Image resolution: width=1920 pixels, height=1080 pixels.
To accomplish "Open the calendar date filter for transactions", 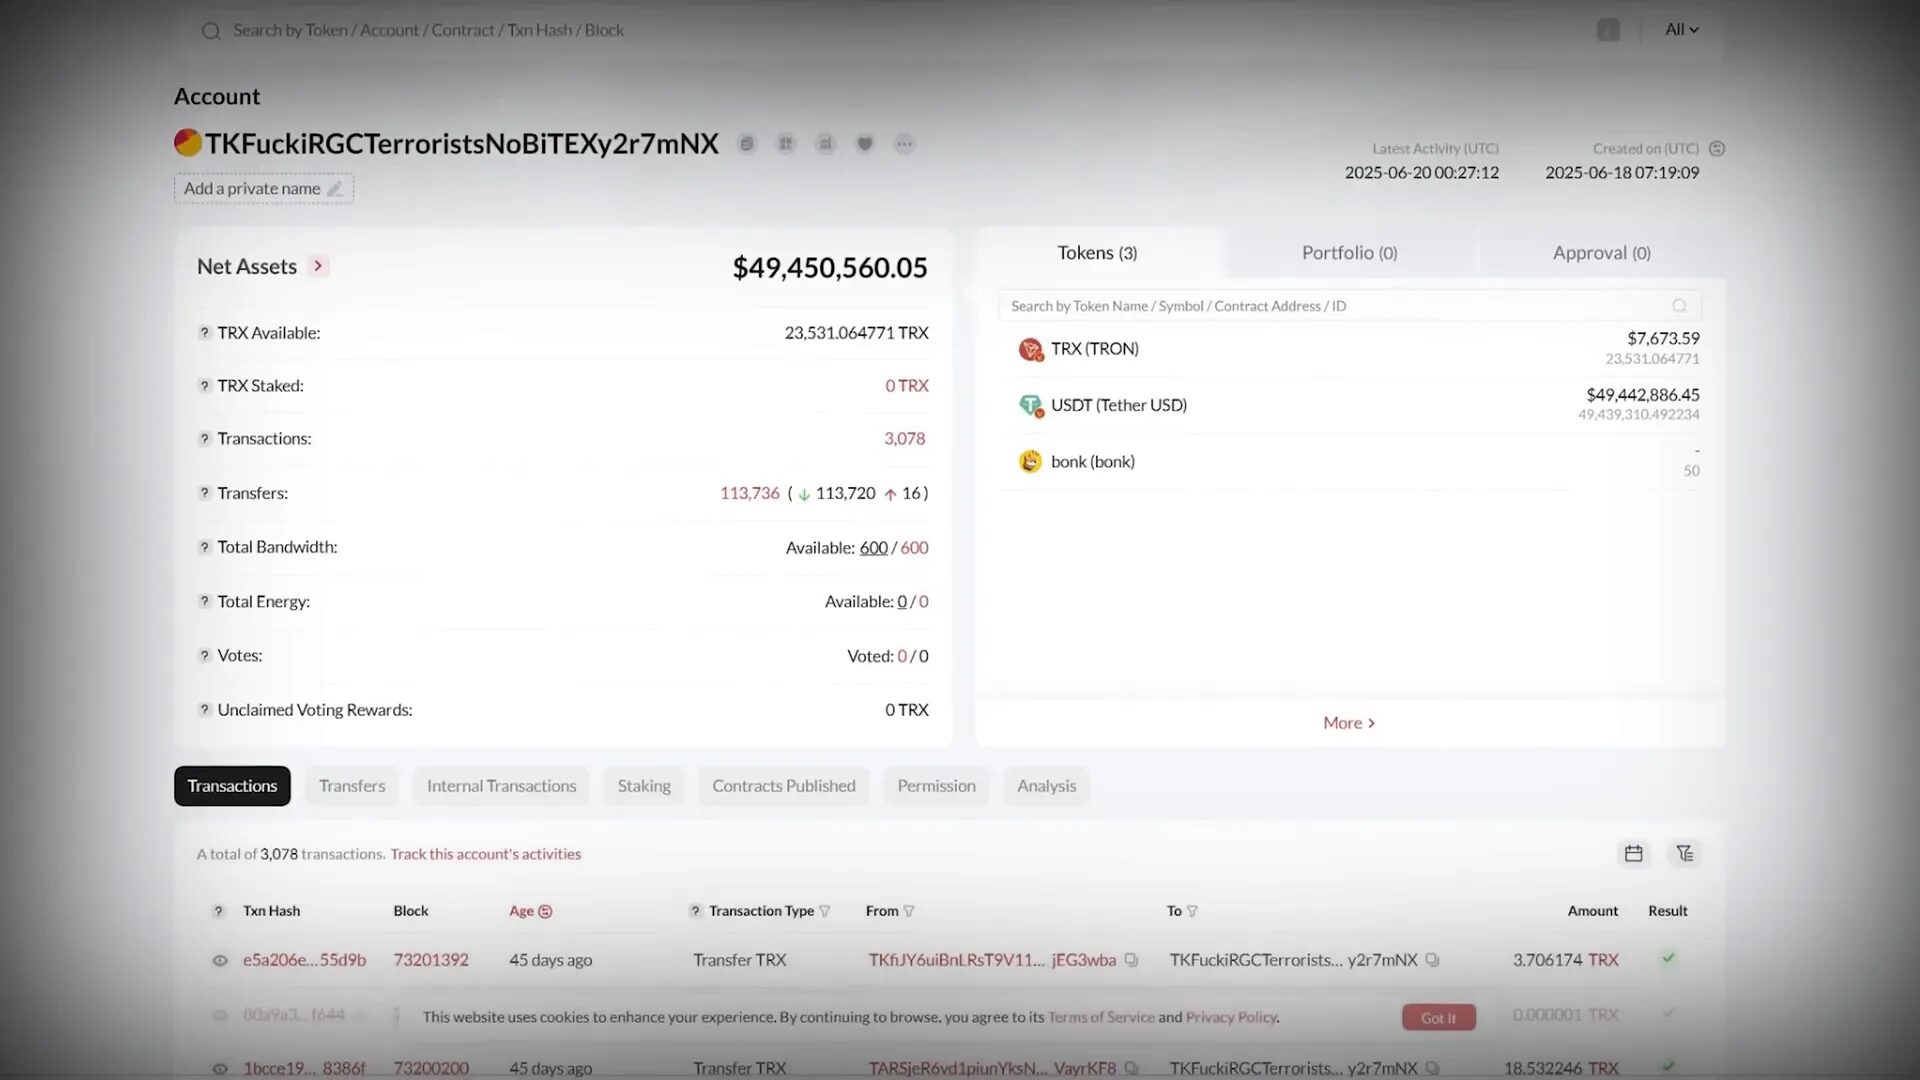I will pyautogui.click(x=1633, y=853).
